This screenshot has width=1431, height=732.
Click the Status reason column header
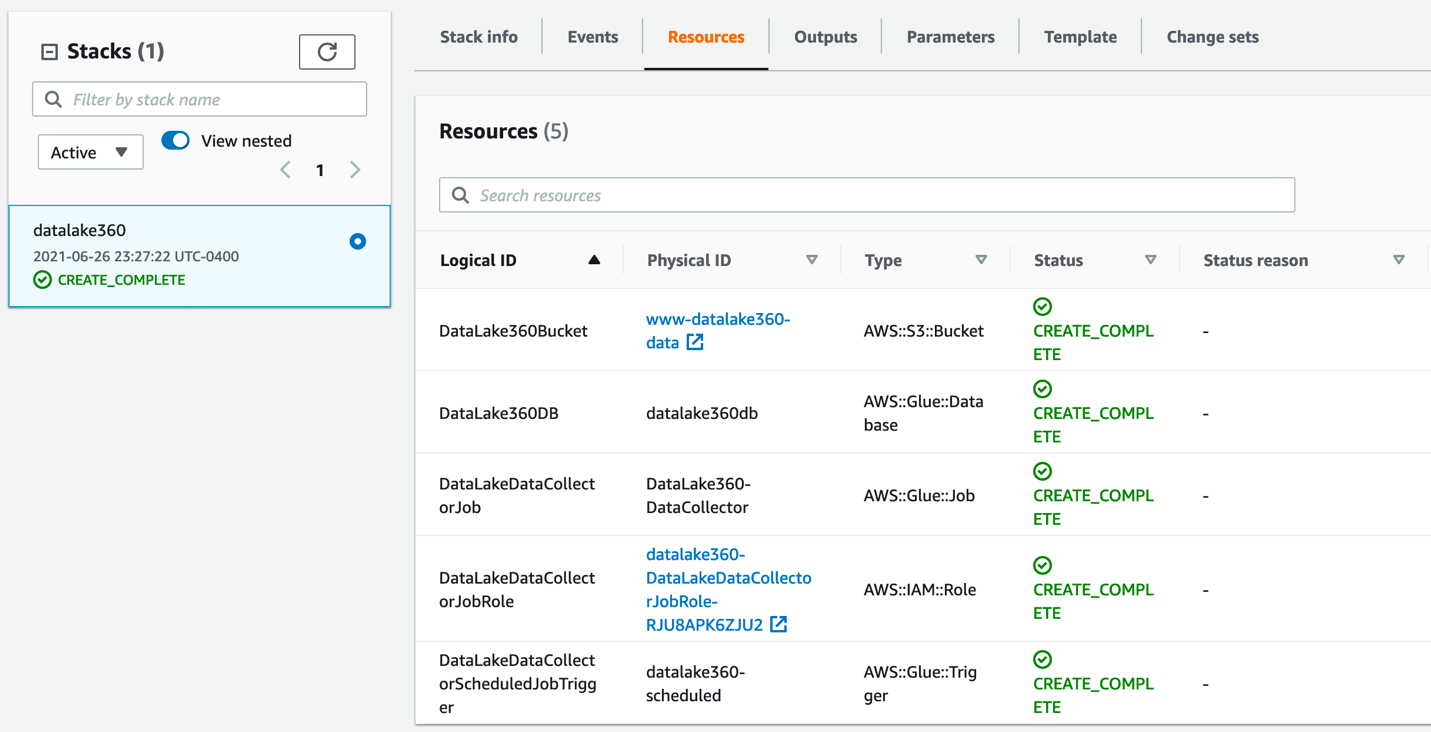[1255, 260]
